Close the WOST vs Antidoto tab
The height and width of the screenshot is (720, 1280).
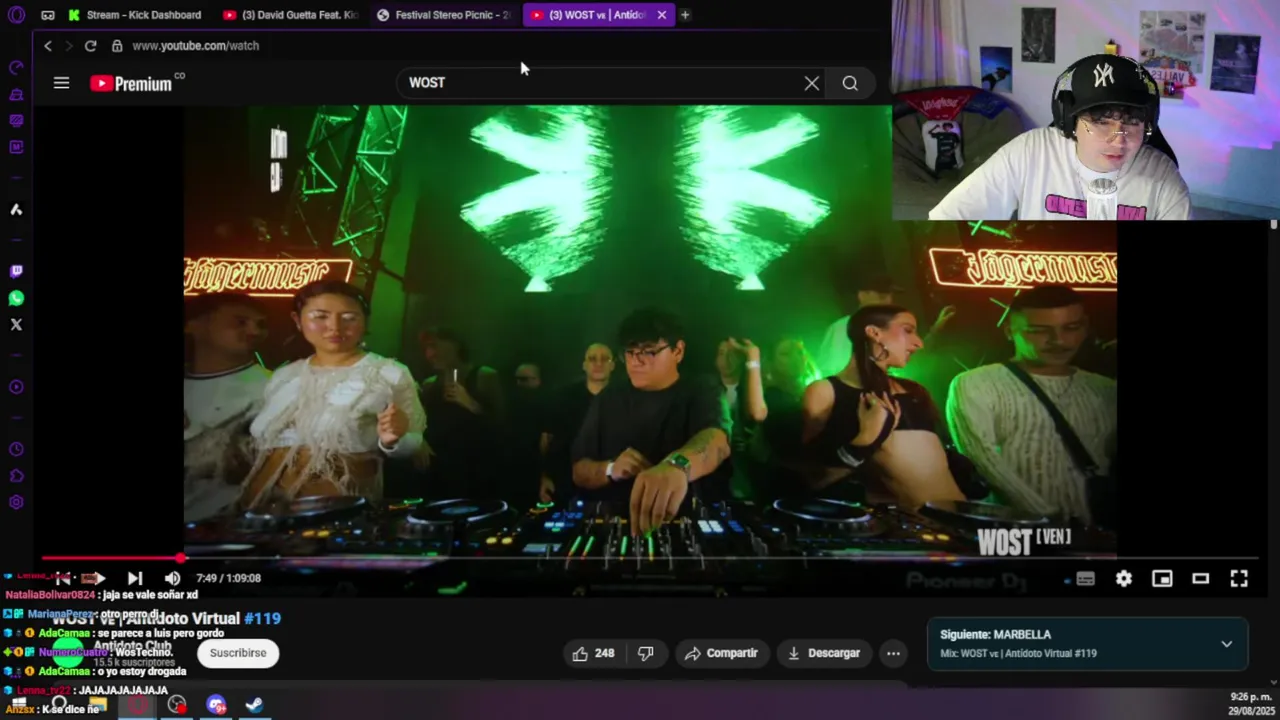click(661, 15)
